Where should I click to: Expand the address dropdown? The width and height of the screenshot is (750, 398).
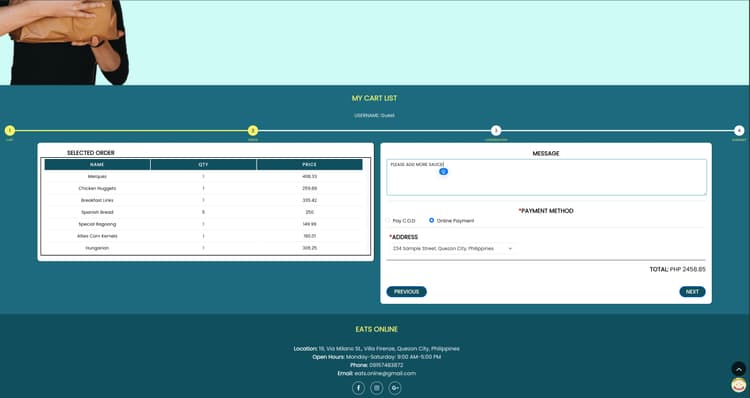(452, 249)
